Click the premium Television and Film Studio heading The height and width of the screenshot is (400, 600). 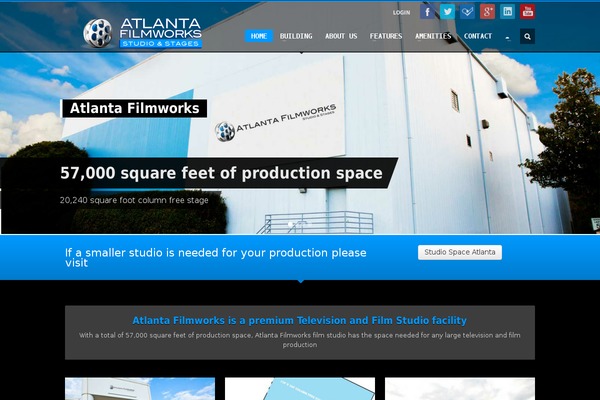pyautogui.click(x=300, y=320)
